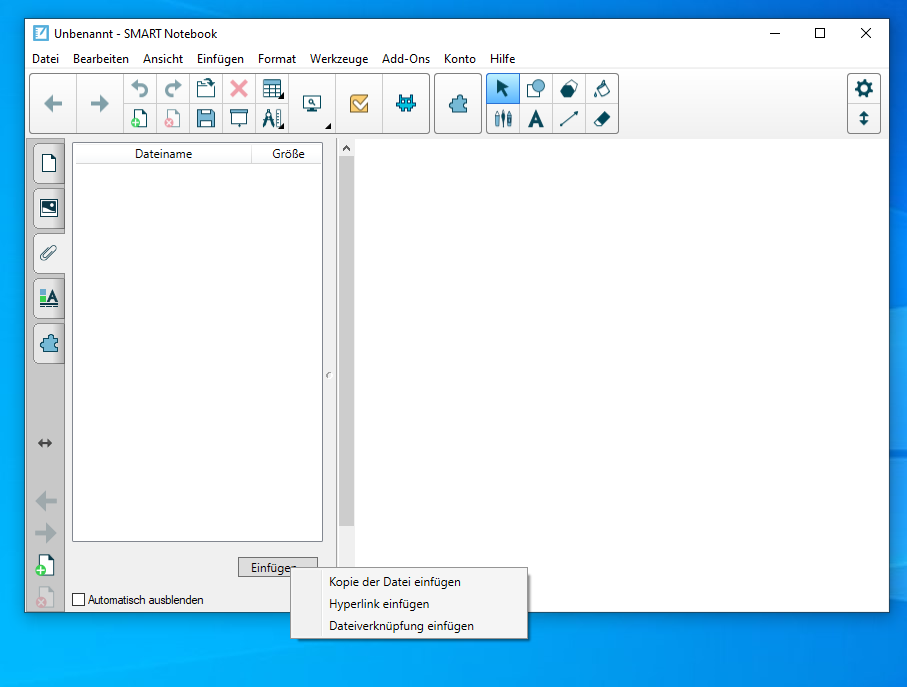Choose Kopie der Datei einfügen

pos(394,582)
